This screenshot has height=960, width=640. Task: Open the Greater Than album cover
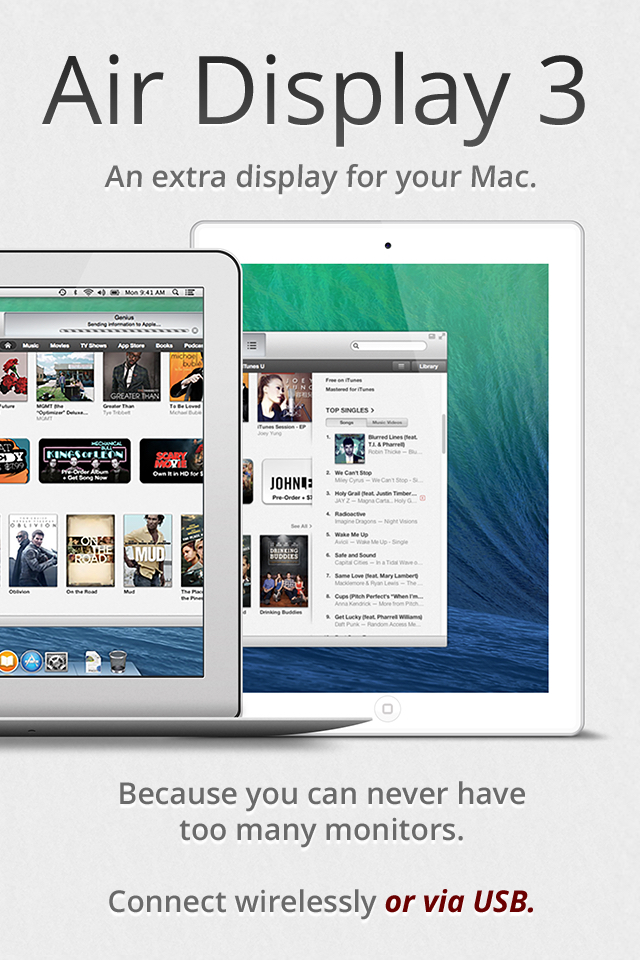click(132, 377)
